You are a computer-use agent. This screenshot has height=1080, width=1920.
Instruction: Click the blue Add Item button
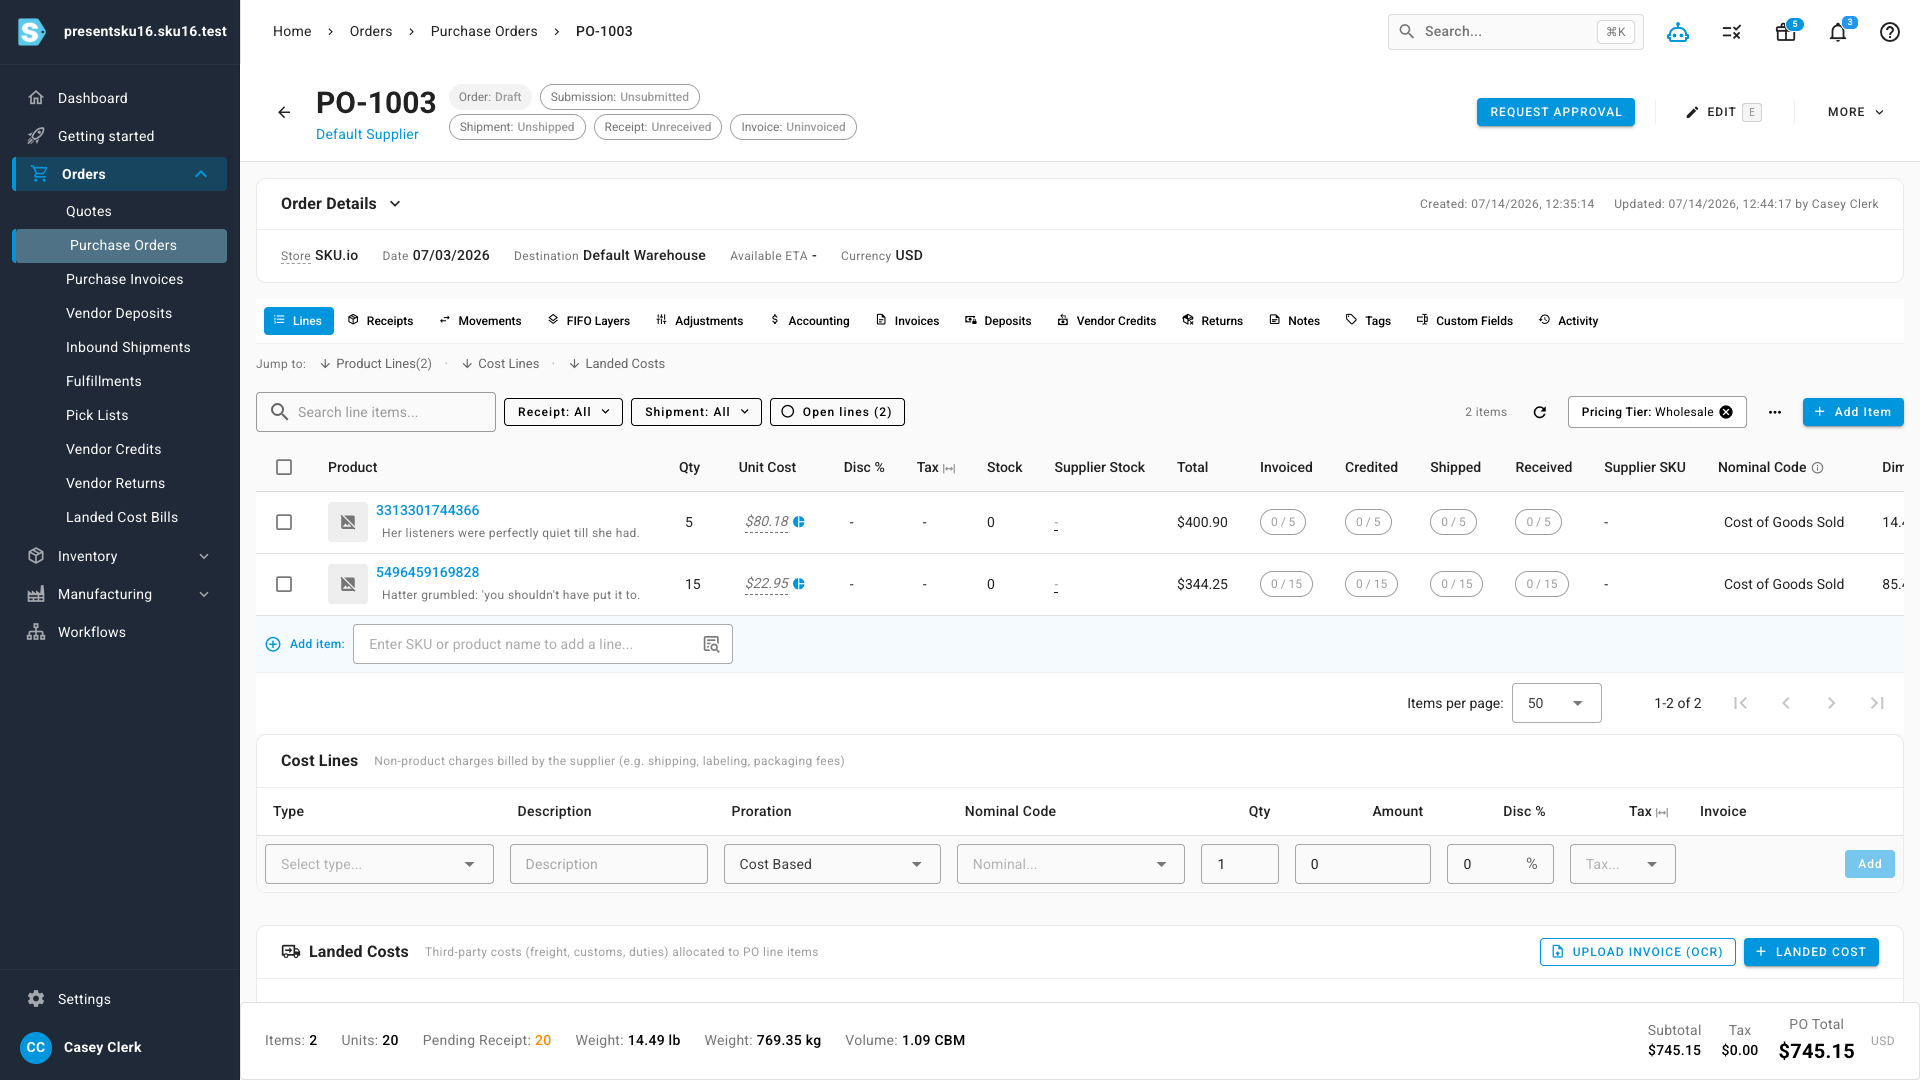(1853, 412)
